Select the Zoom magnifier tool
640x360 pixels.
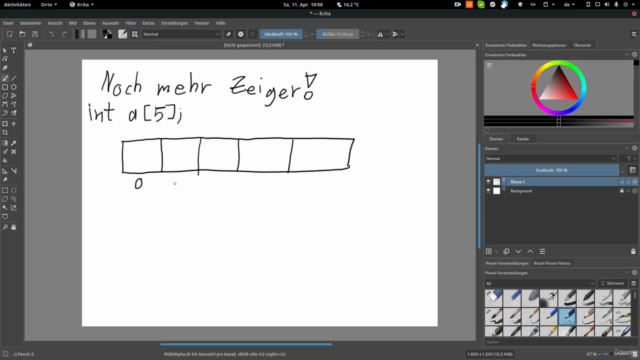[5, 227]
